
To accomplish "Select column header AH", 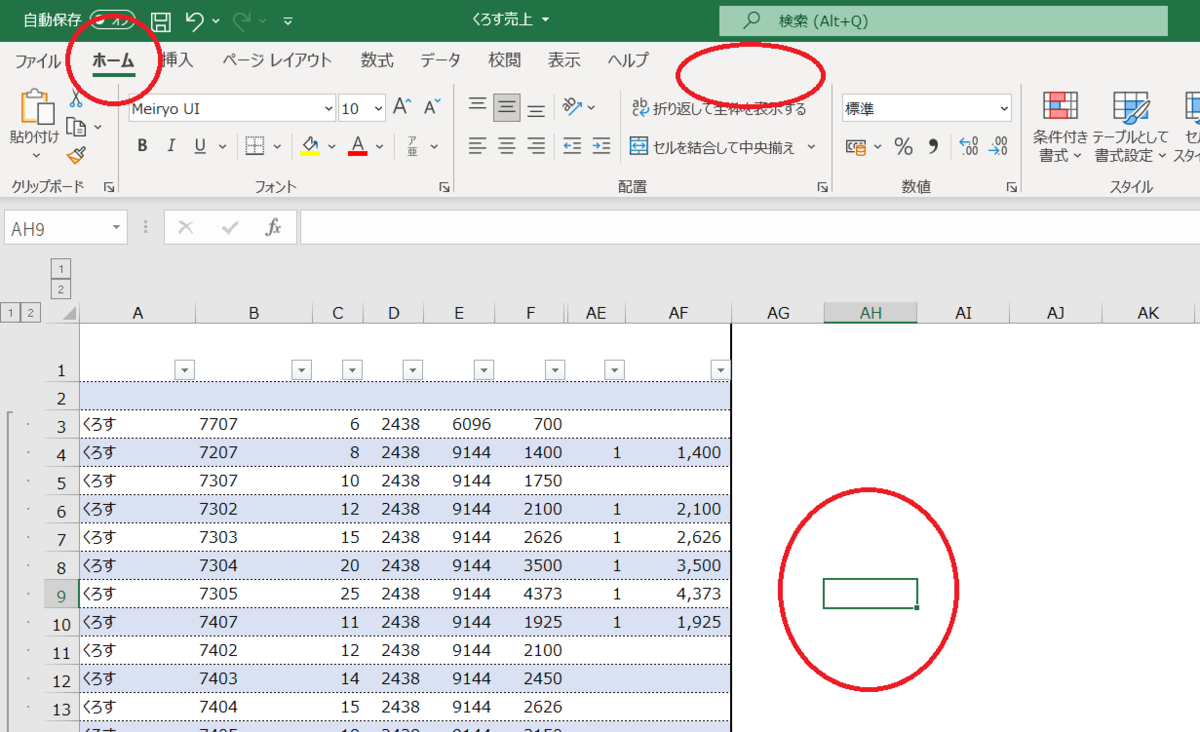I will (871, 313).
